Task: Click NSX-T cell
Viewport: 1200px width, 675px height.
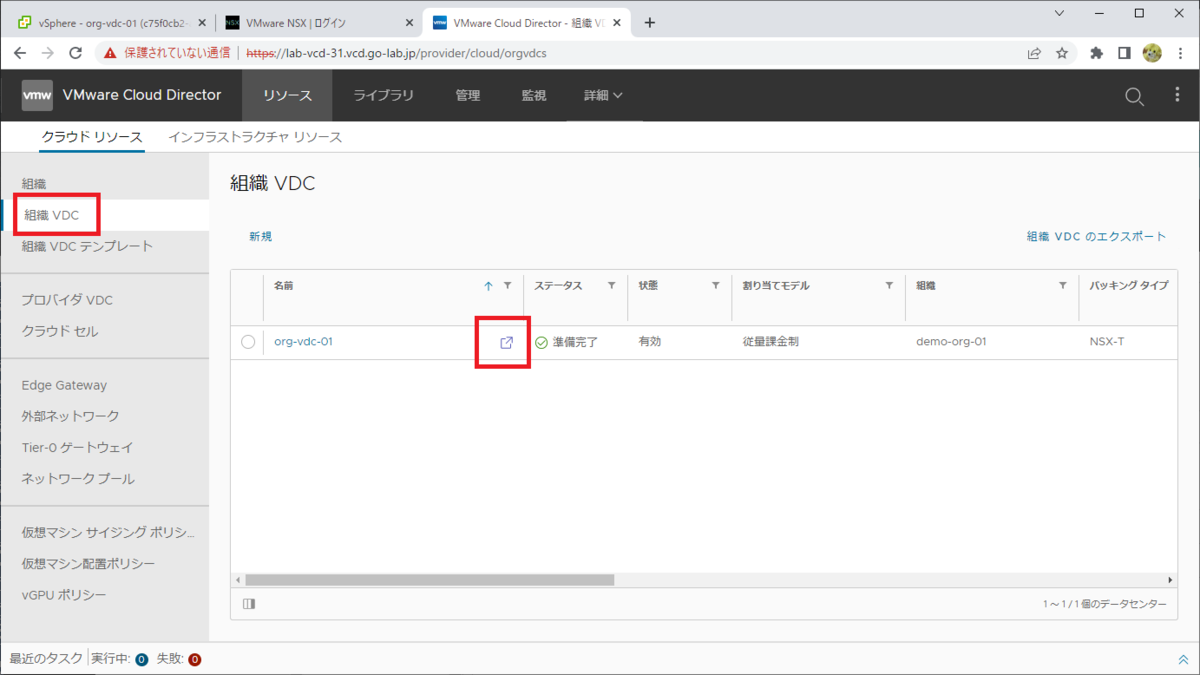Action: (1107, 342)
